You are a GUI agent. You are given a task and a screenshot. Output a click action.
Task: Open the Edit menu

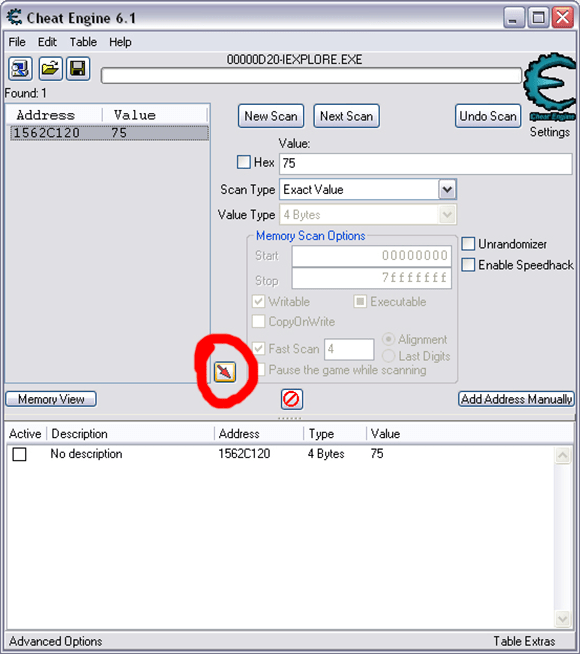47,42
